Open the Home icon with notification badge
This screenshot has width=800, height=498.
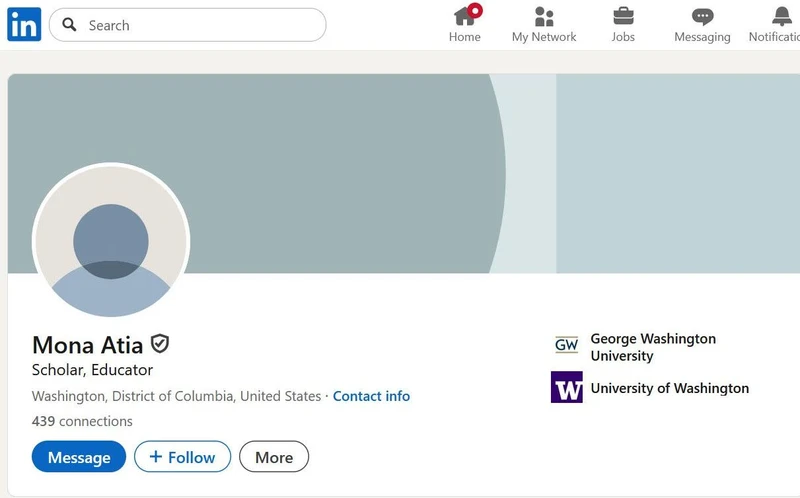point(467,15)
